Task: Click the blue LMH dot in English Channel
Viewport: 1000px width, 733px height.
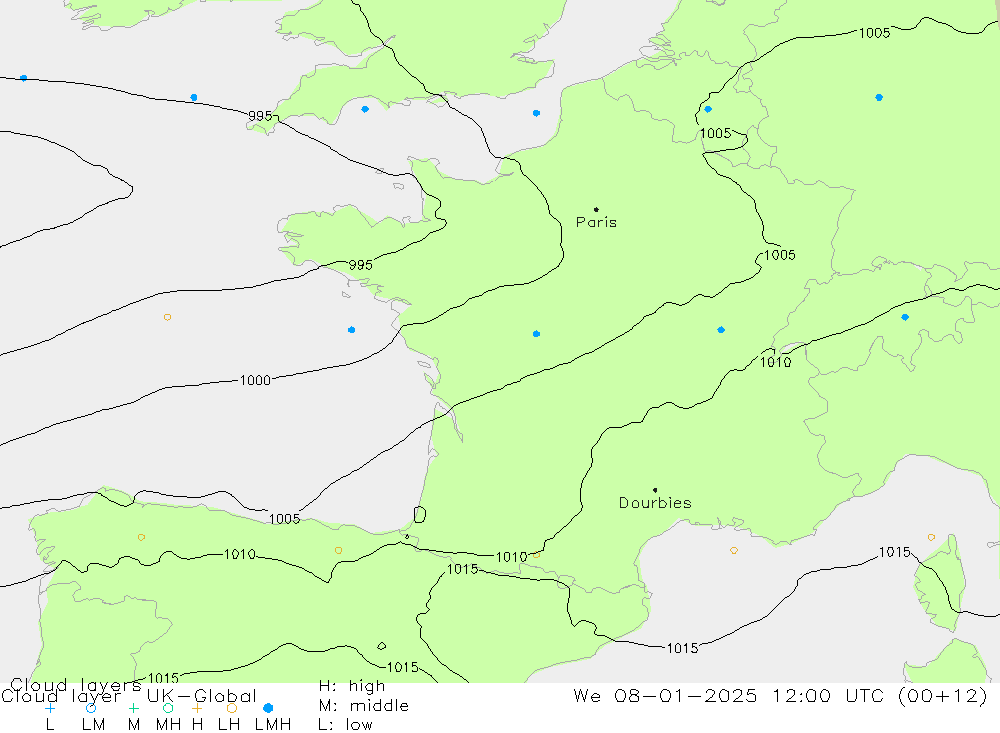Action: tap(536, 113)
